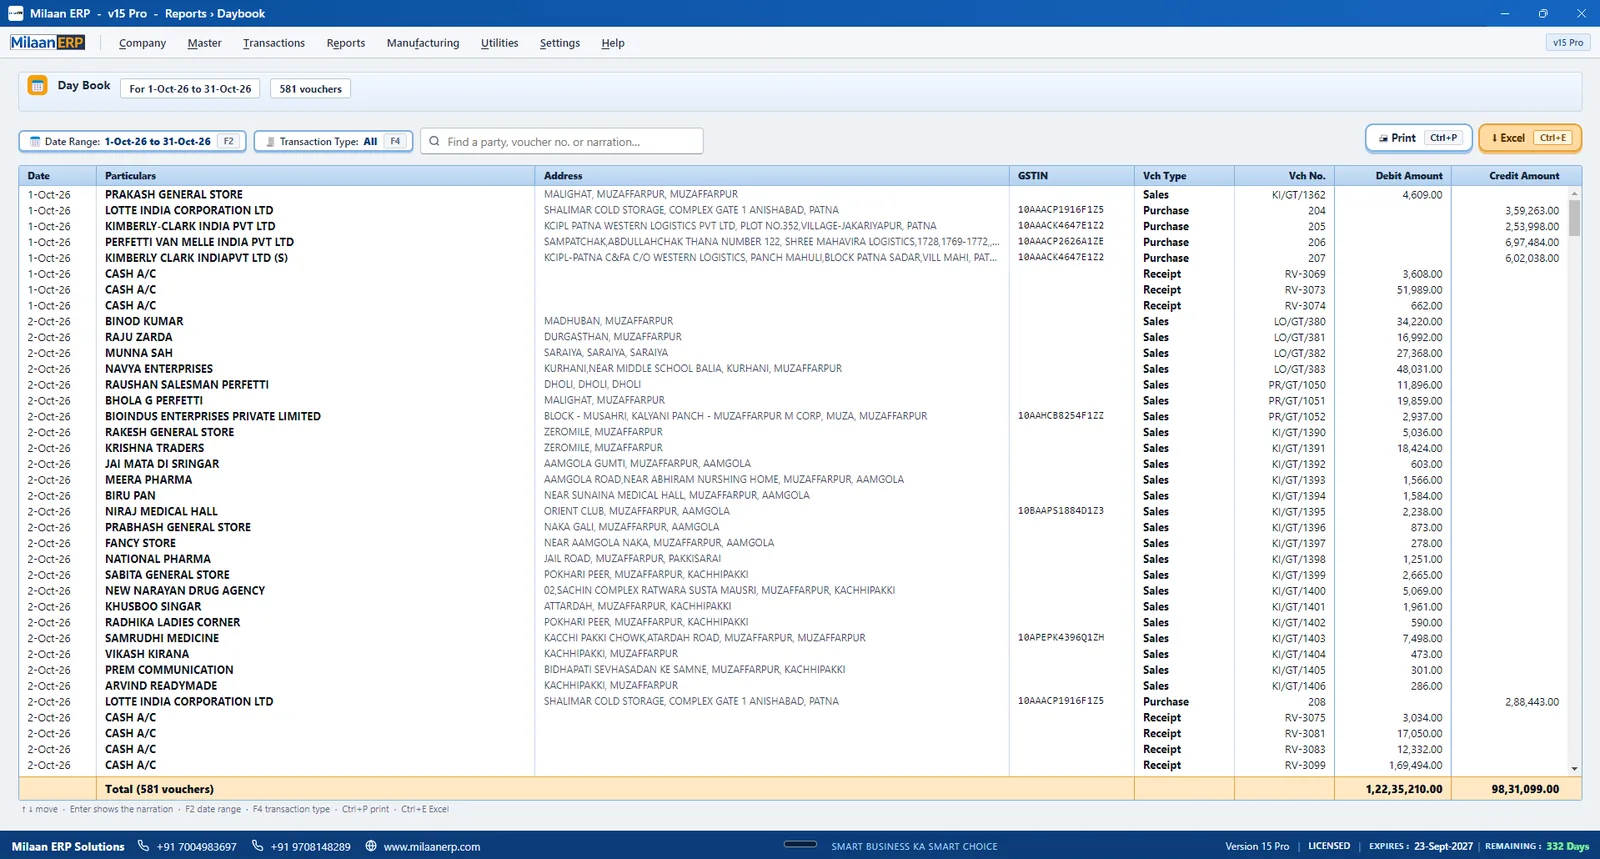Image resolution: width=1600 pixels, height=859 pixels.
Task: Click the Vch Type column header
Action: [x=1184, y=176]
